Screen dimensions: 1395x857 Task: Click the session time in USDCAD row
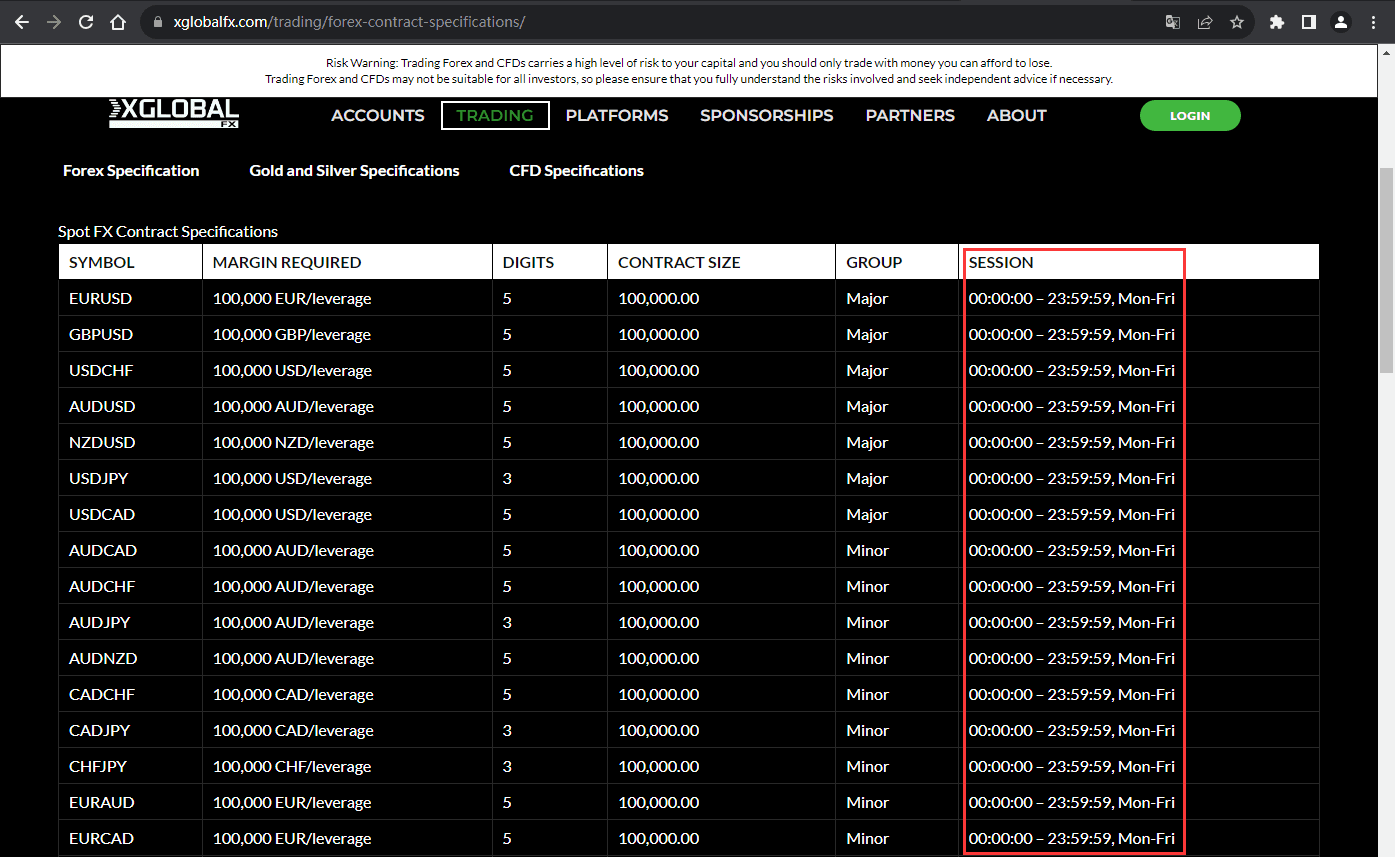[1072, 514]
